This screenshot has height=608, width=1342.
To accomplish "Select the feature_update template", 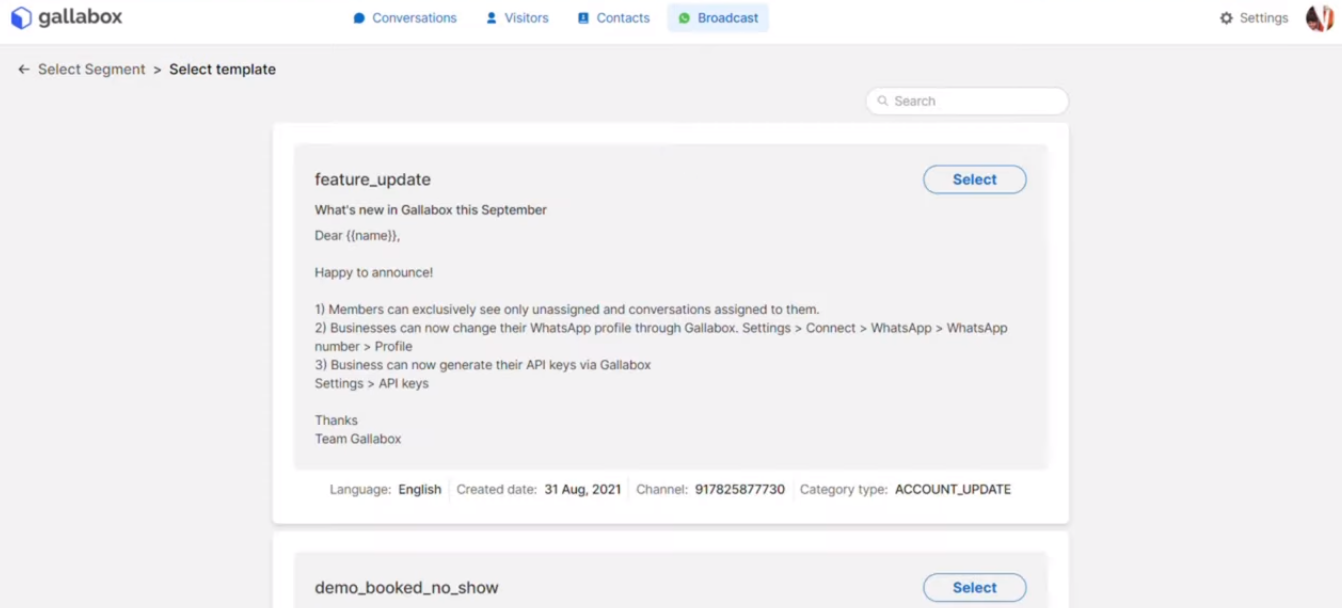I will (x=974, y=180).
